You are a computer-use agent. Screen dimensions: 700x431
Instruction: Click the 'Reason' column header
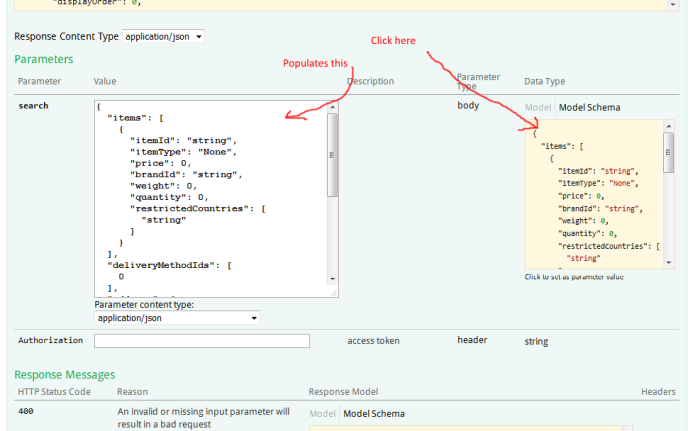pos(132,392)
